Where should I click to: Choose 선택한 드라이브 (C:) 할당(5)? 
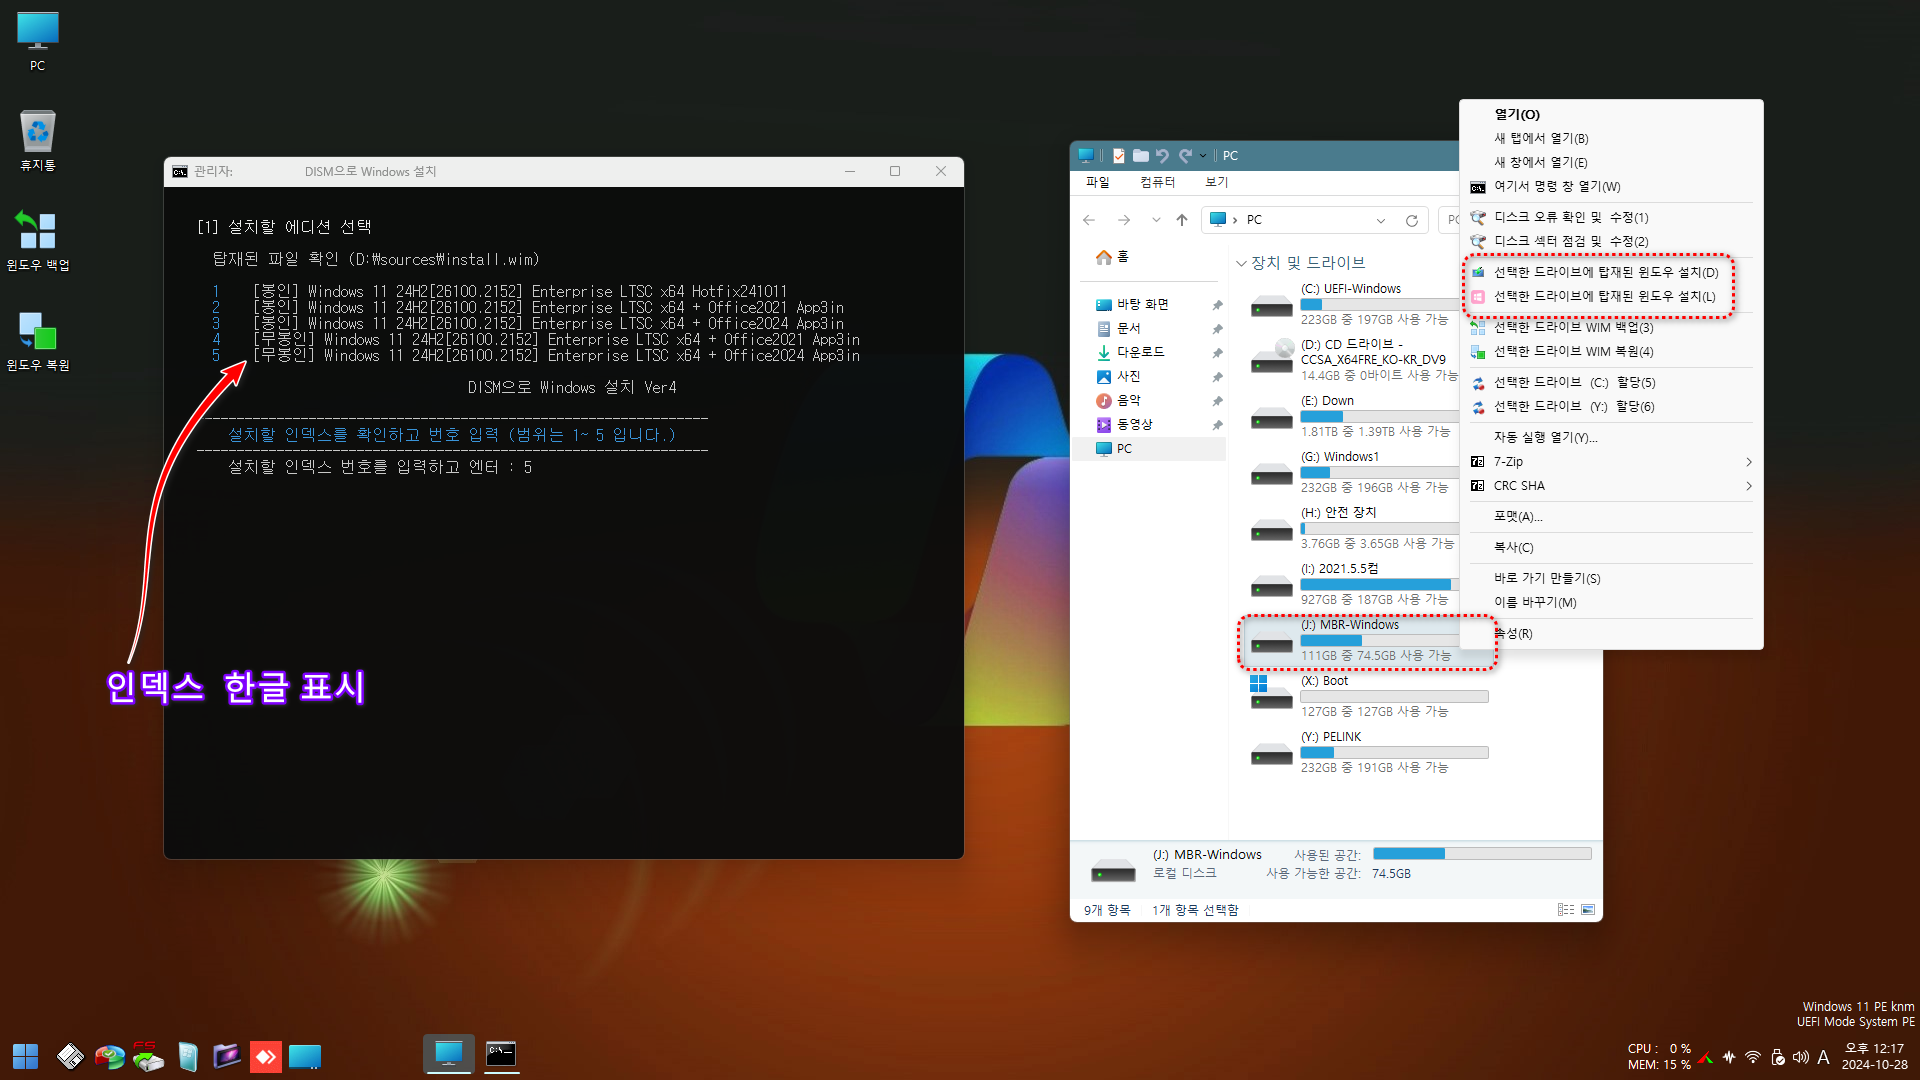coord(1610,383)
